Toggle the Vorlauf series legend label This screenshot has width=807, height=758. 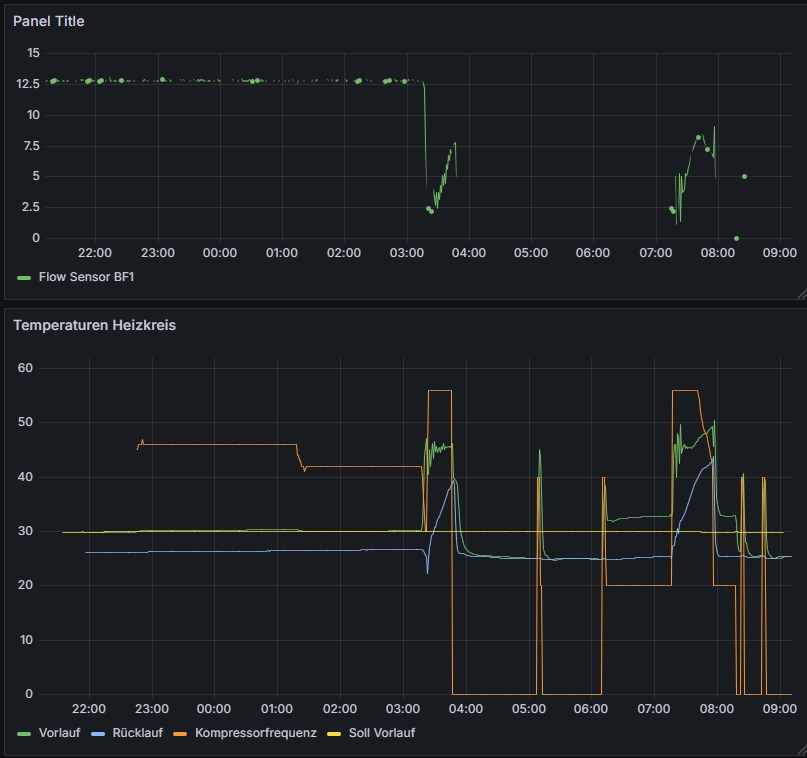coord(60,733)
